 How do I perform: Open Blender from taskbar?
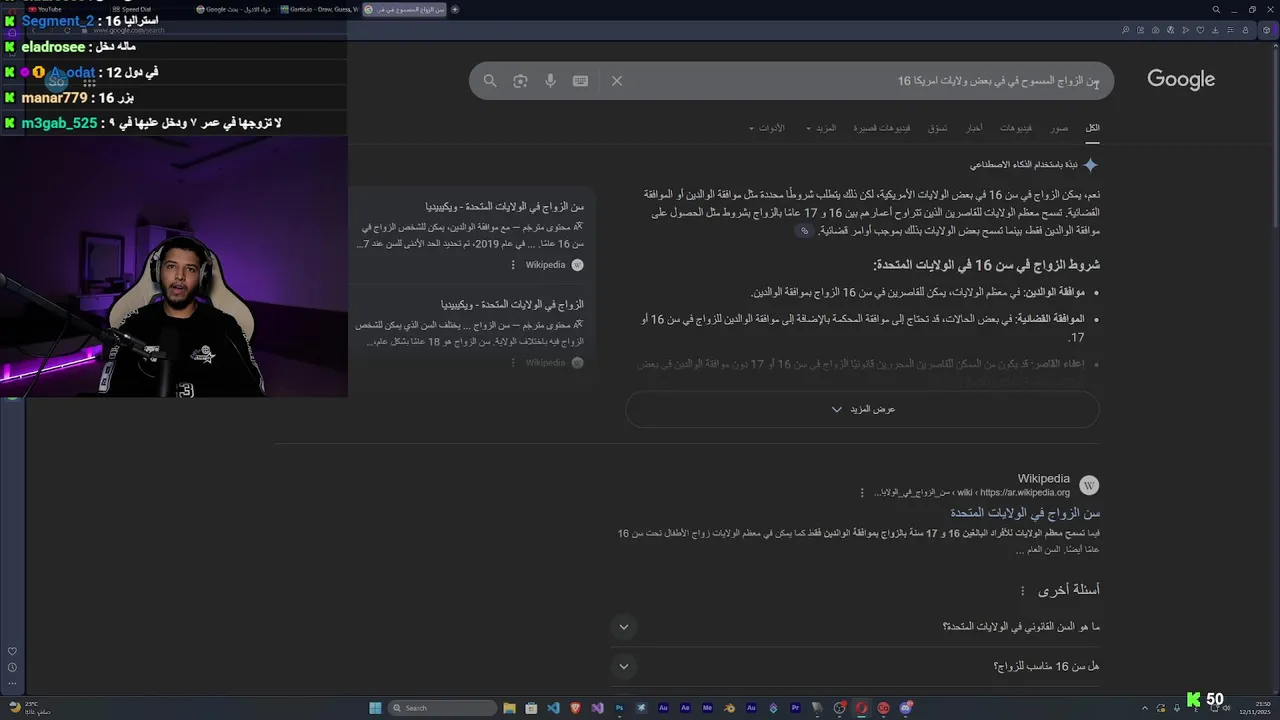click(729, 708)
